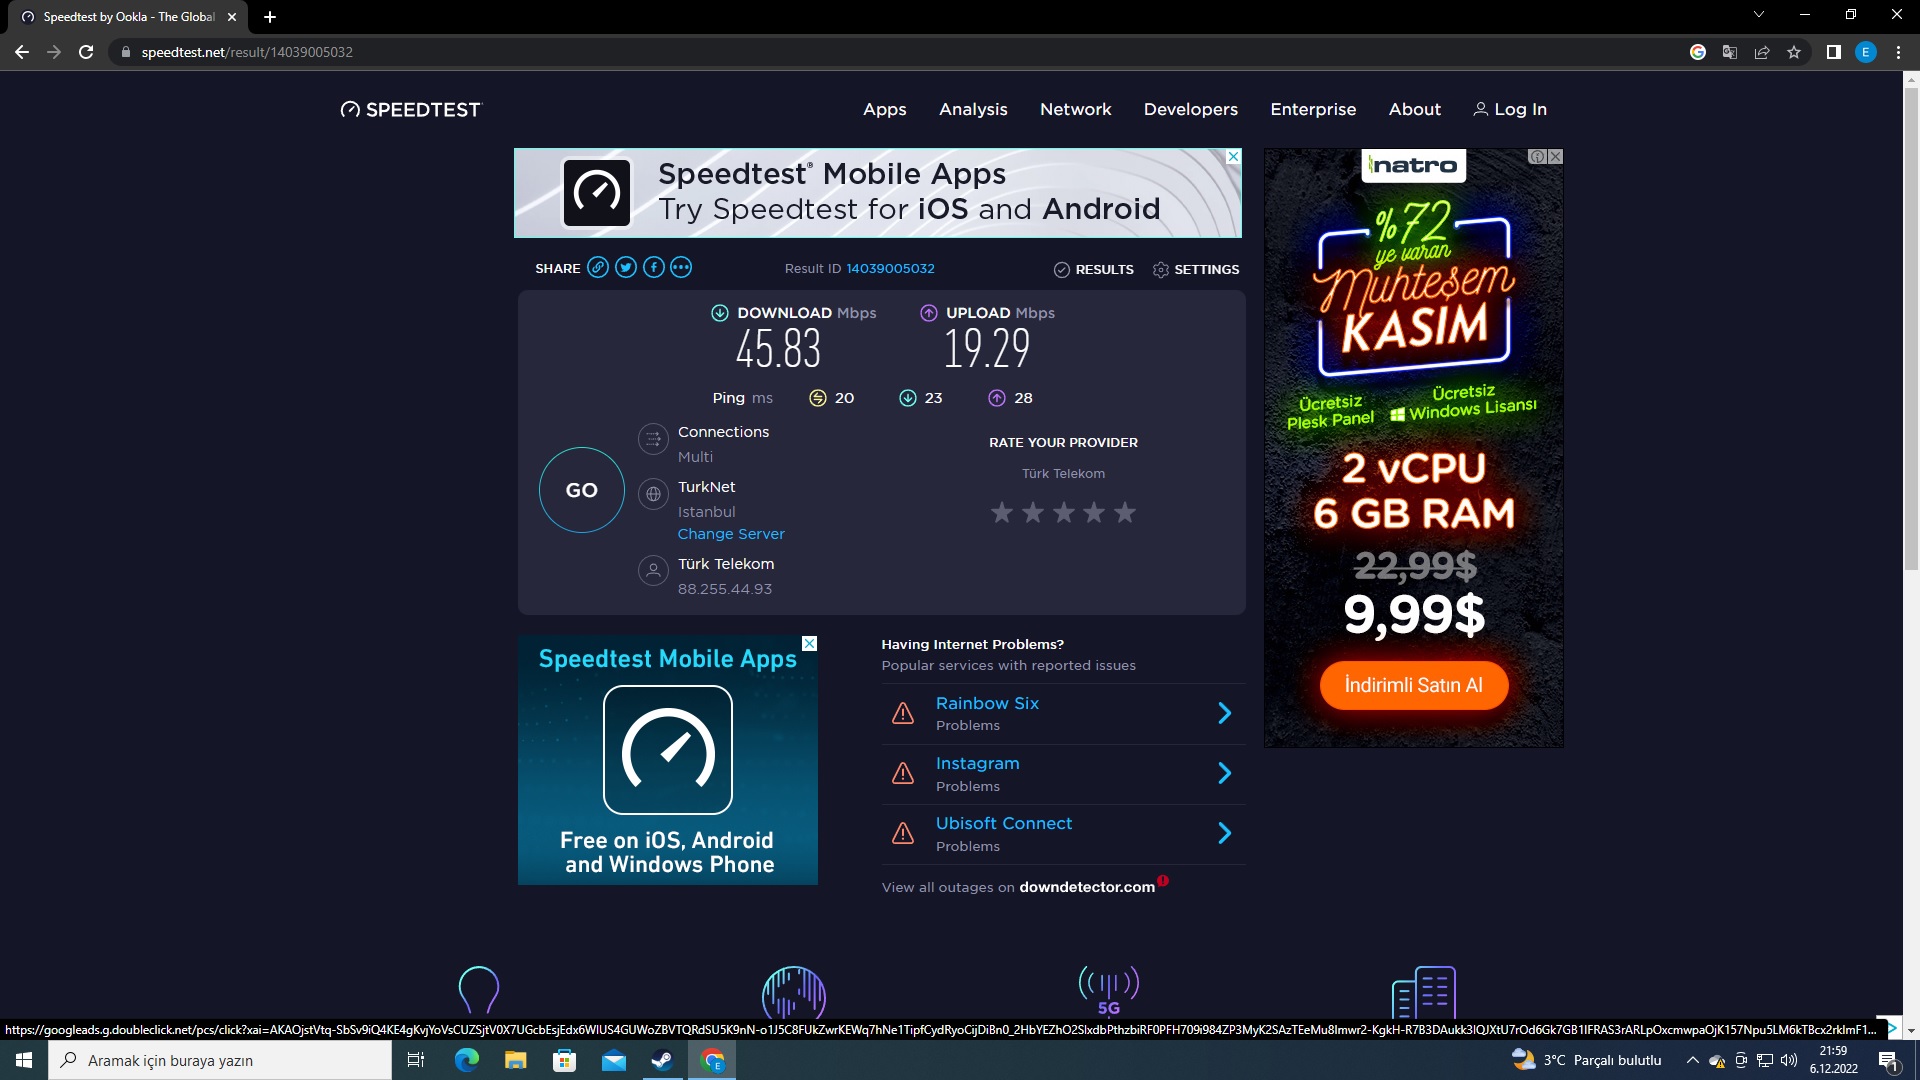Image resolution: width=1920 pixels, height=1080 pixels.
Task: Expand Ubisoft Connect problems chevron
Action: click(x=1225, y=833)
